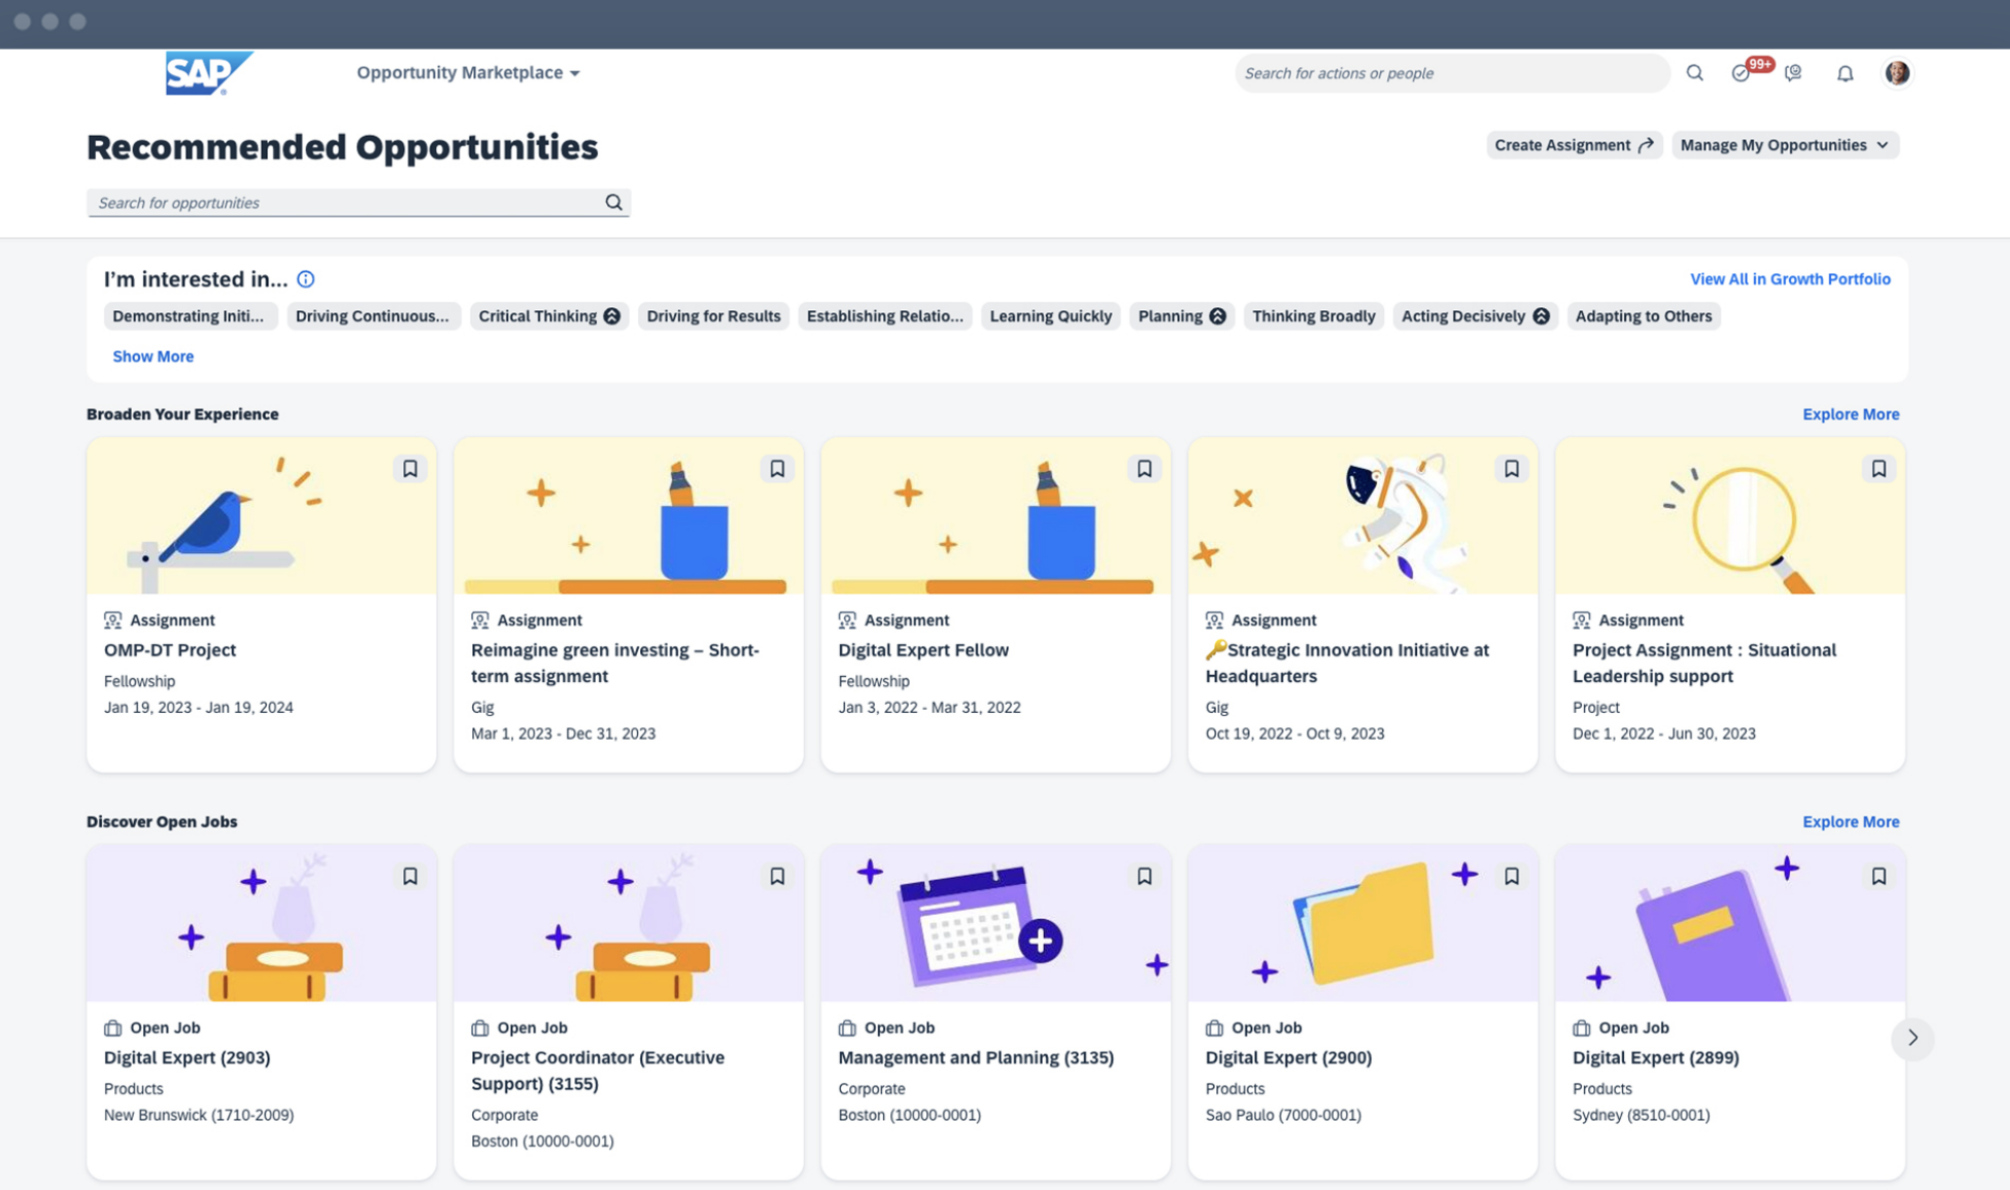
Task: Open Situational Leadership support project title
Action: pyautogui.click(x=1704, y=663)
